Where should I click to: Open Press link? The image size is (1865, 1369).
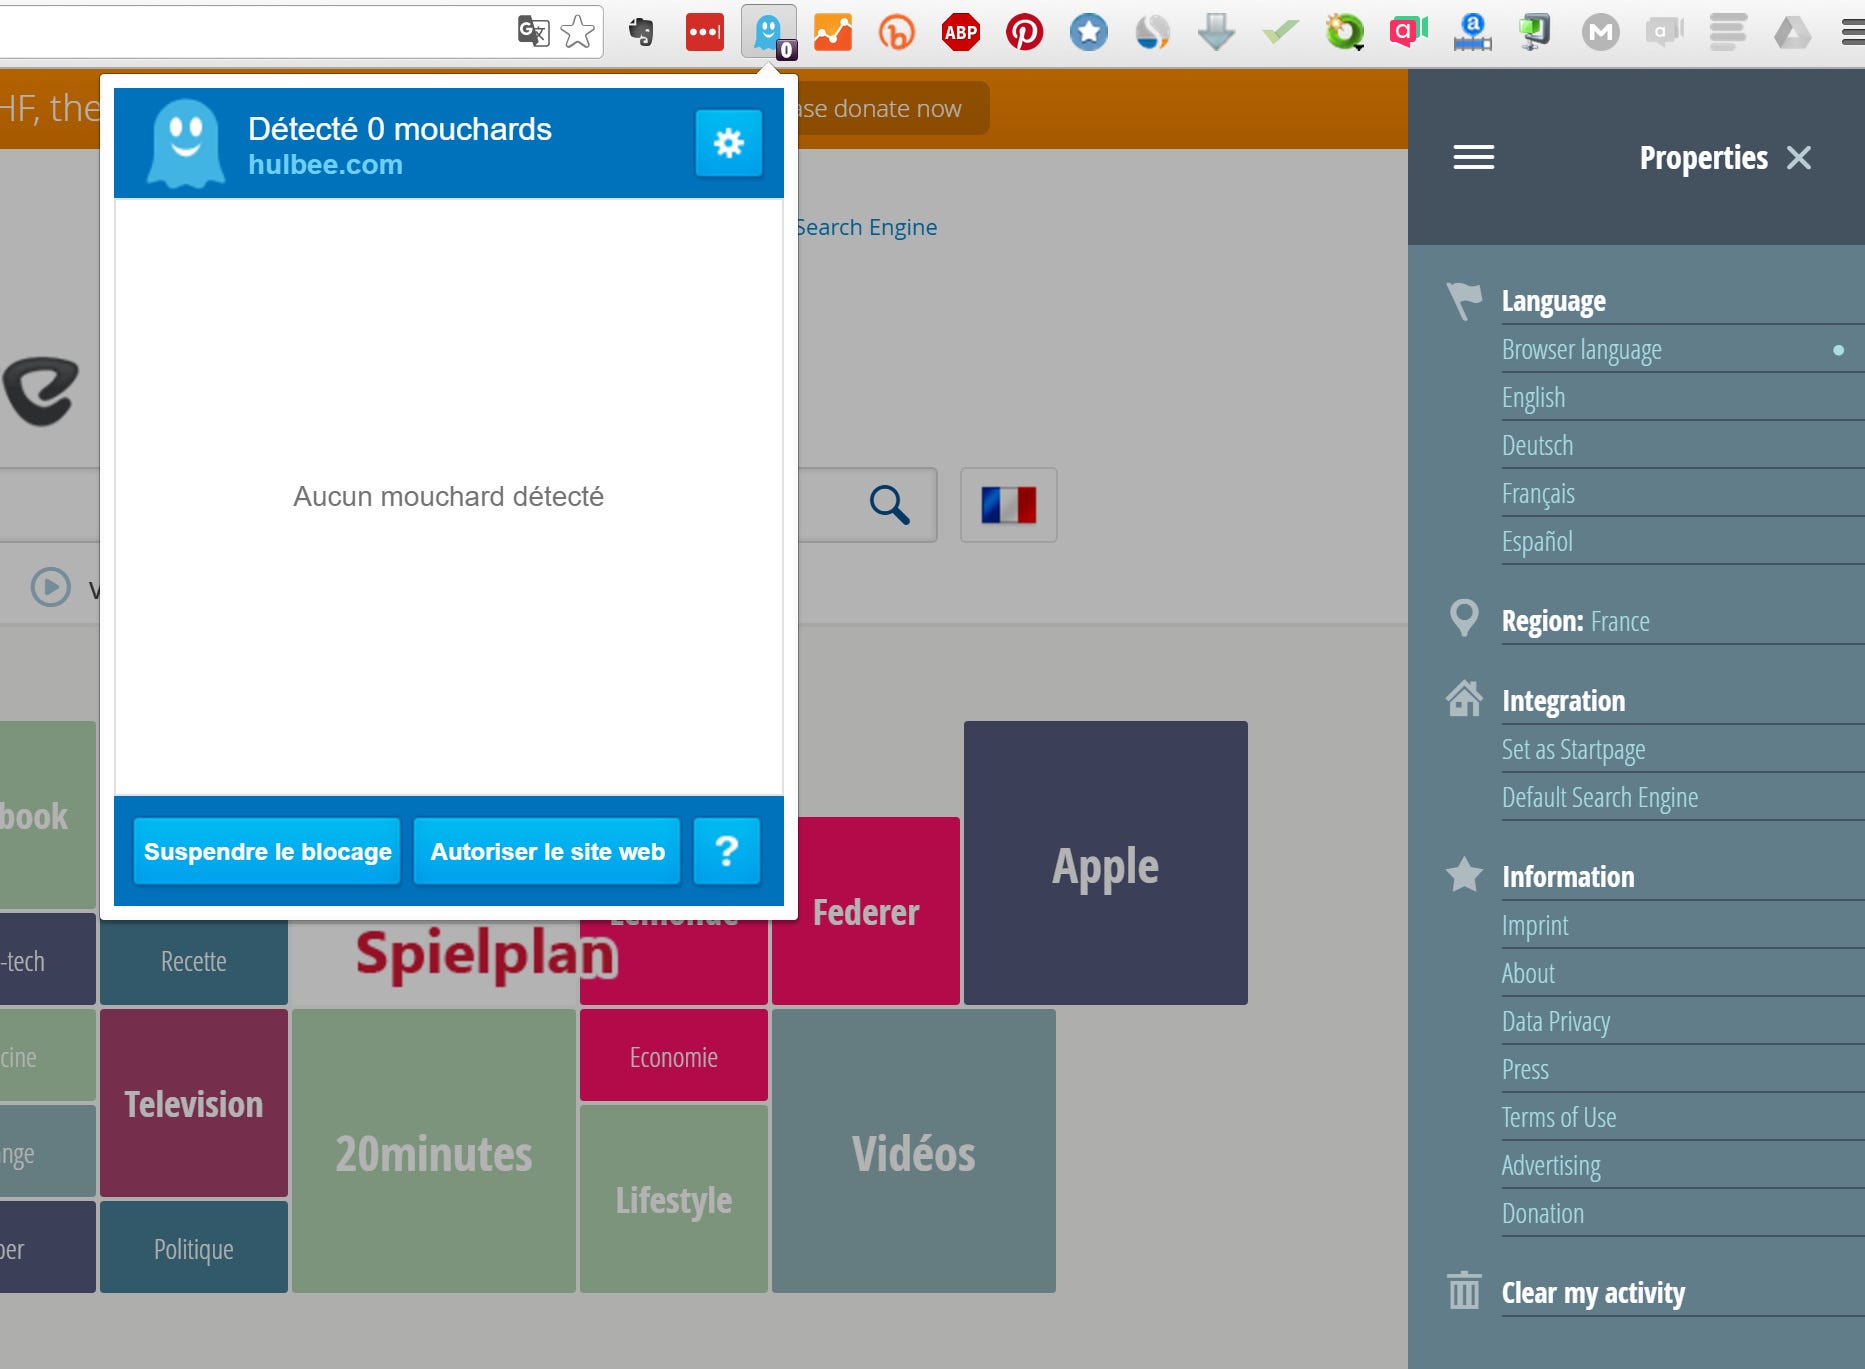point(1683,1070)
